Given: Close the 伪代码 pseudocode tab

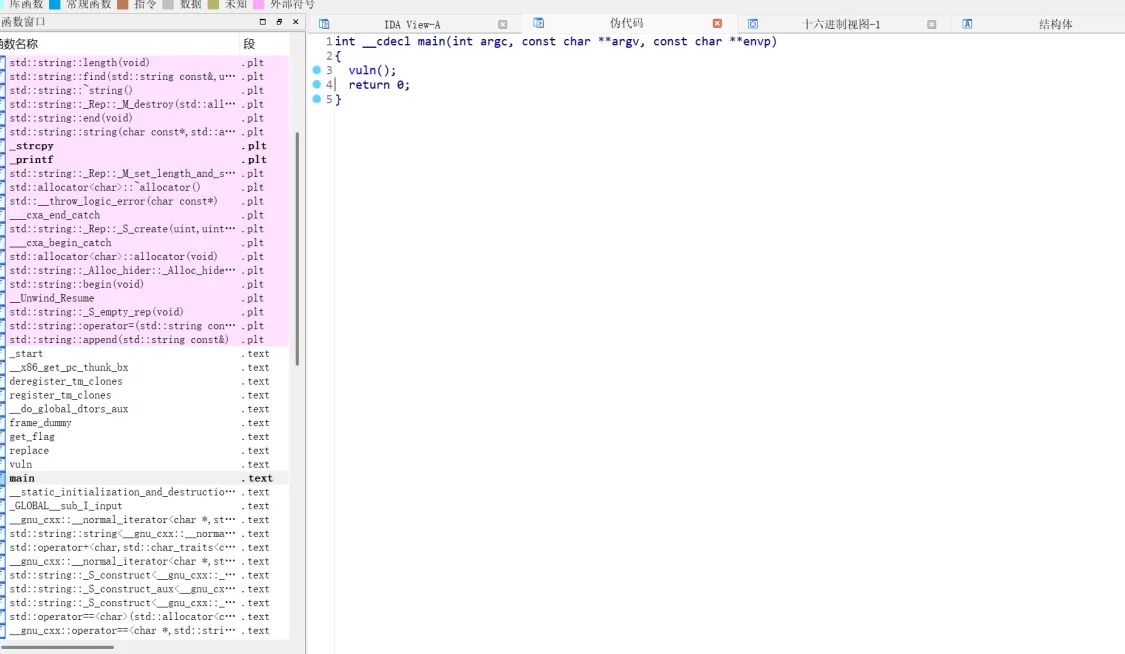Looking at the screenshot, I should [717, 24].
